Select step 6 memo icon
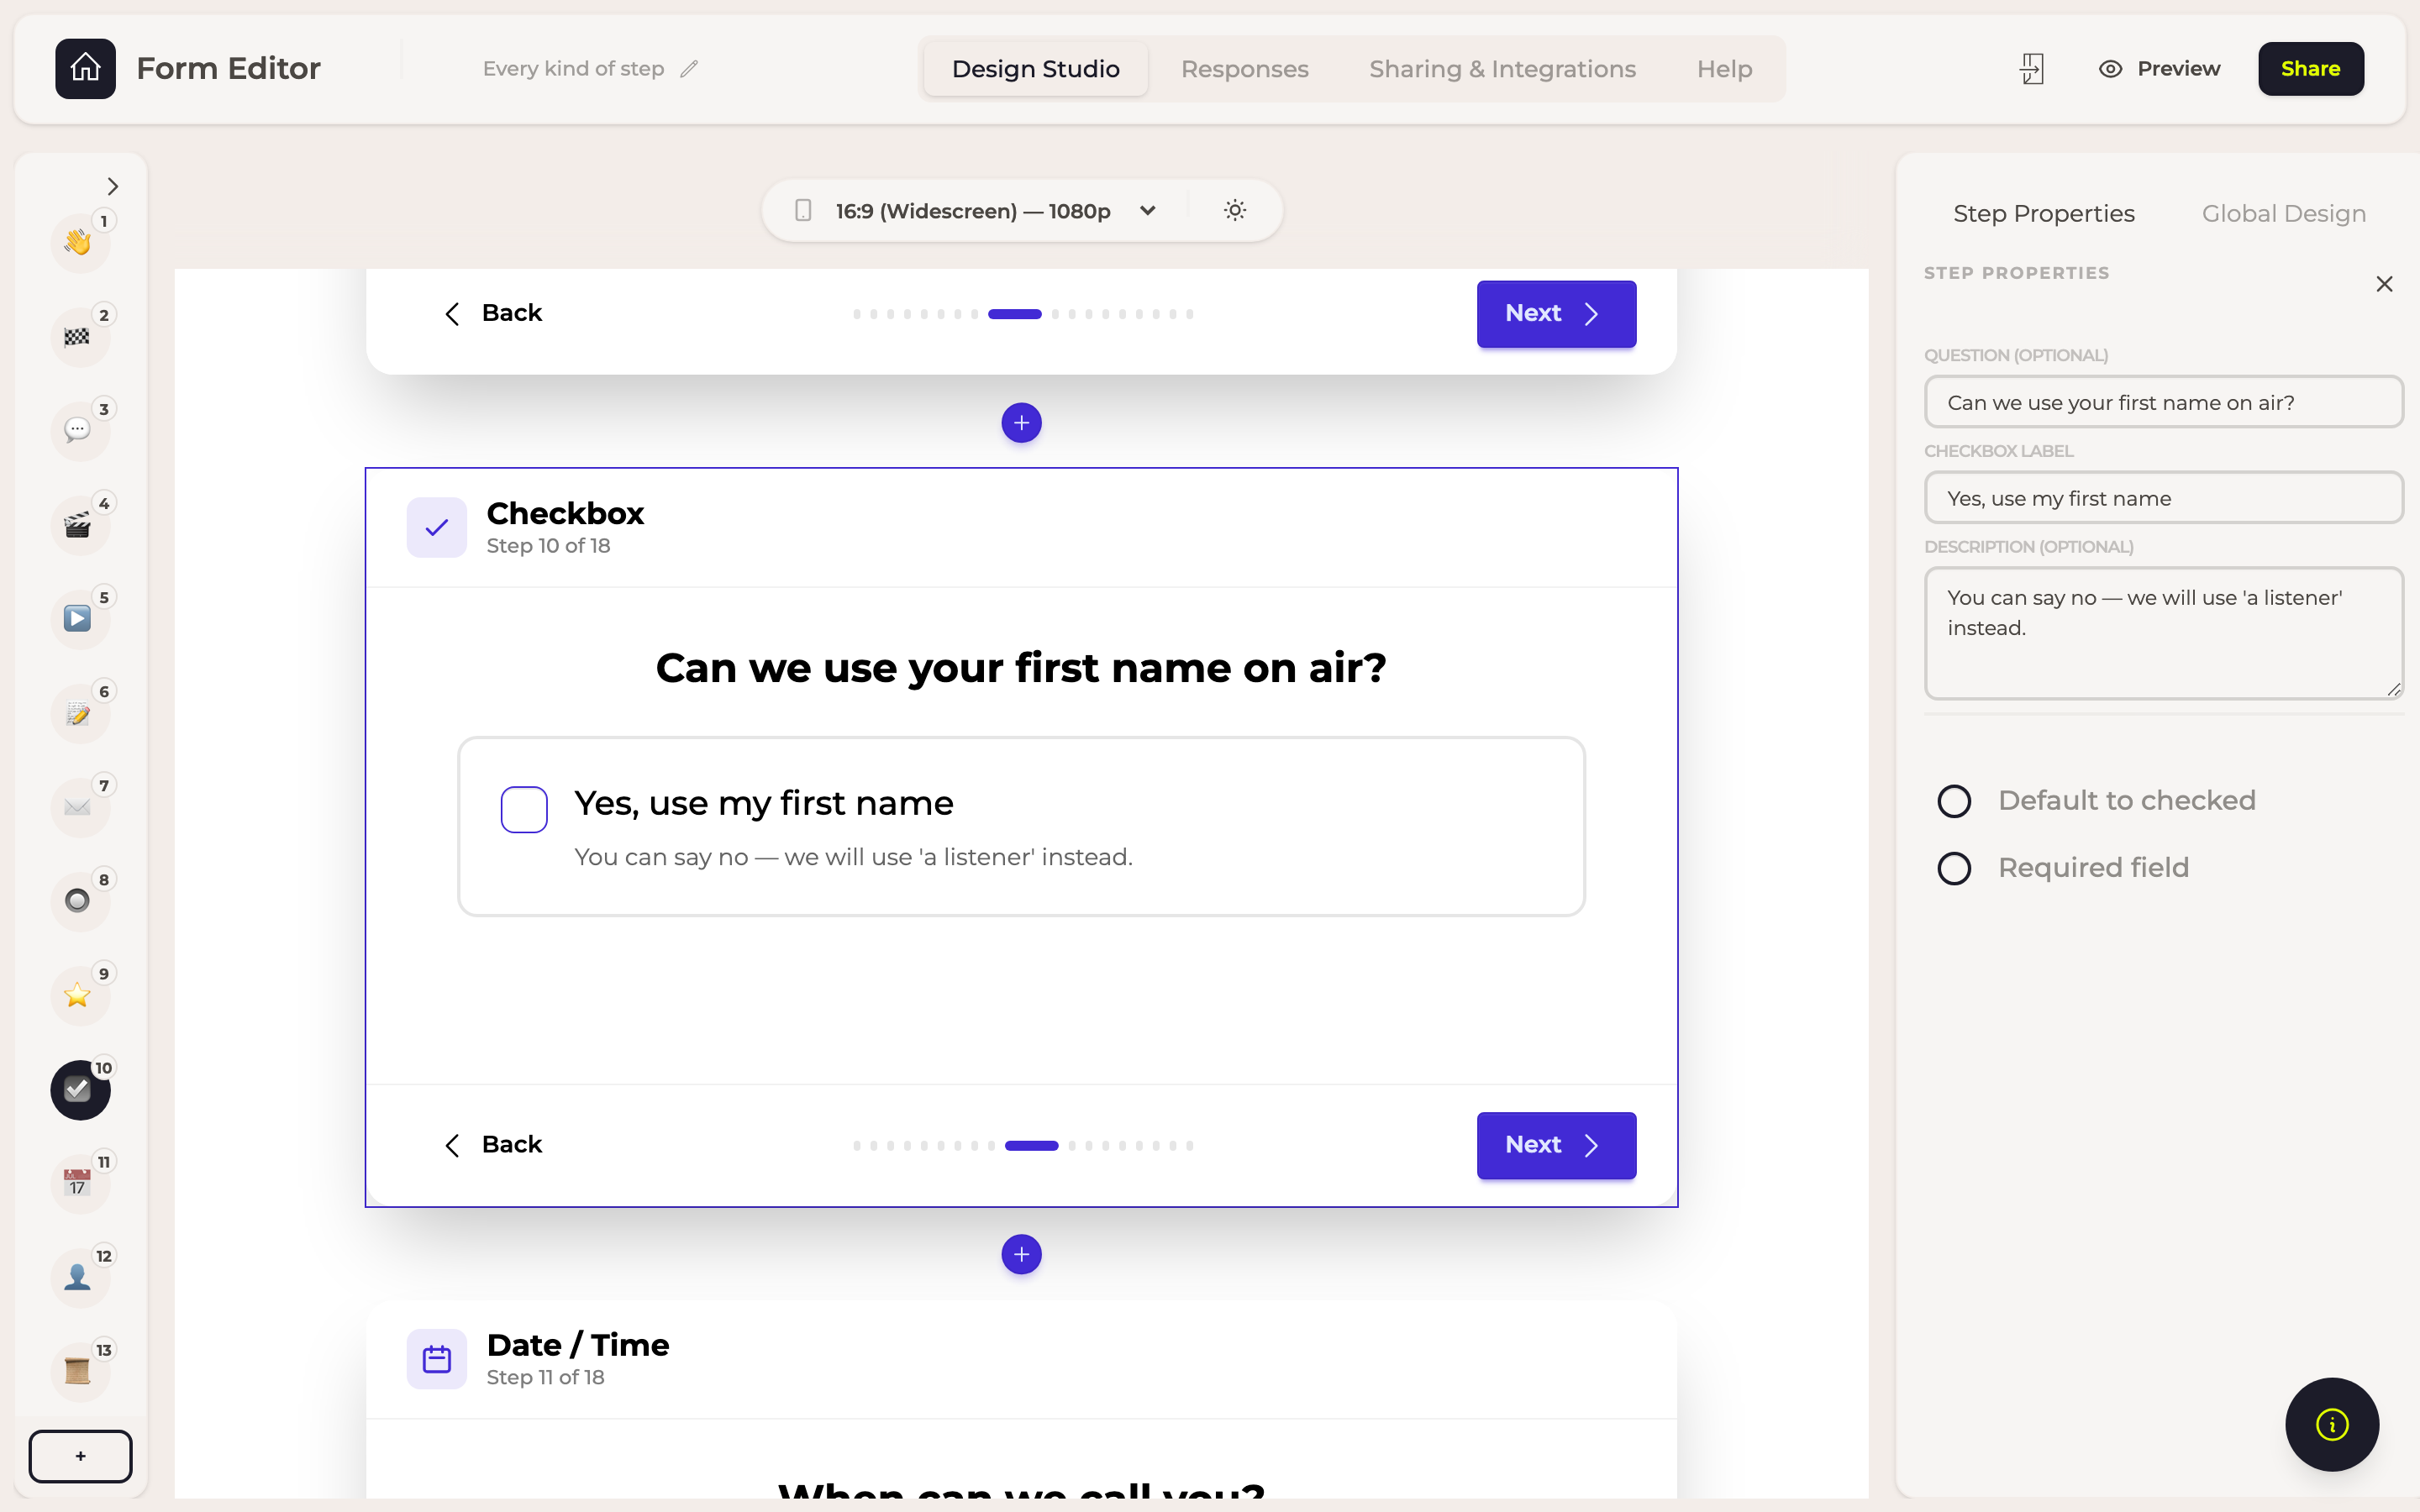This screenshot has height=1512, width=2420. [x=79, y=712]
